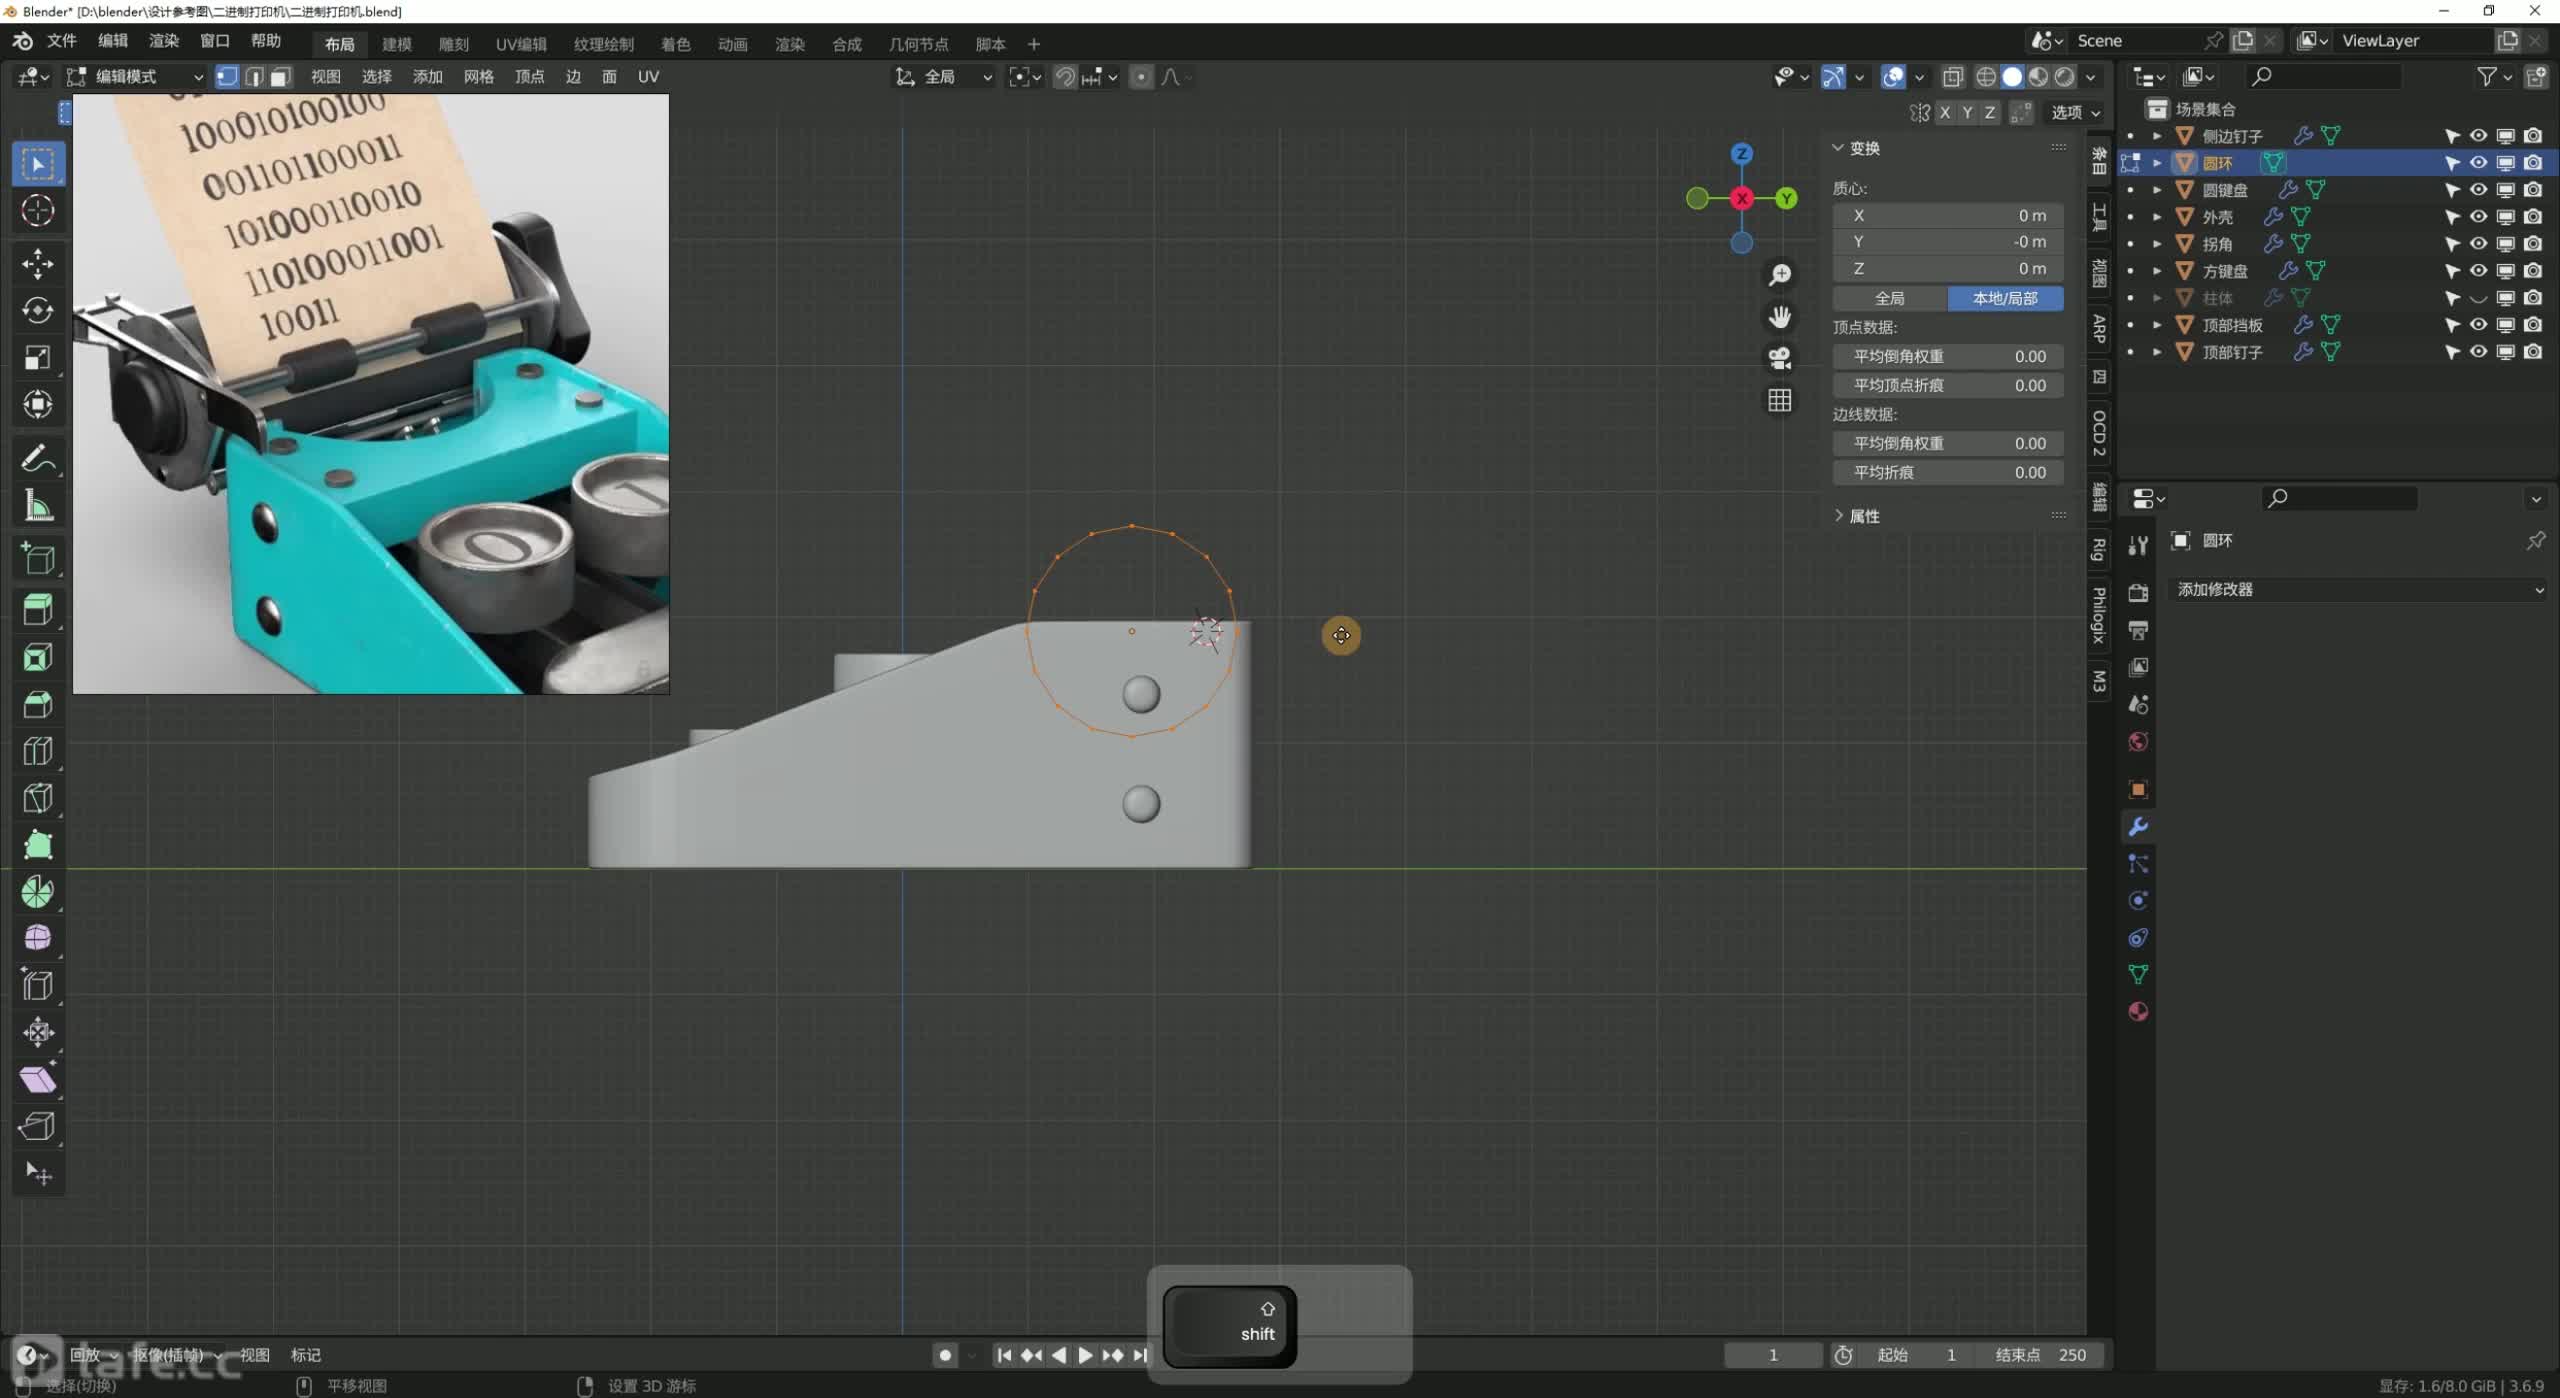Viewport: 2560px width, 1398px height.
Task: Open the 网格 menu
Action: [478, 77]
